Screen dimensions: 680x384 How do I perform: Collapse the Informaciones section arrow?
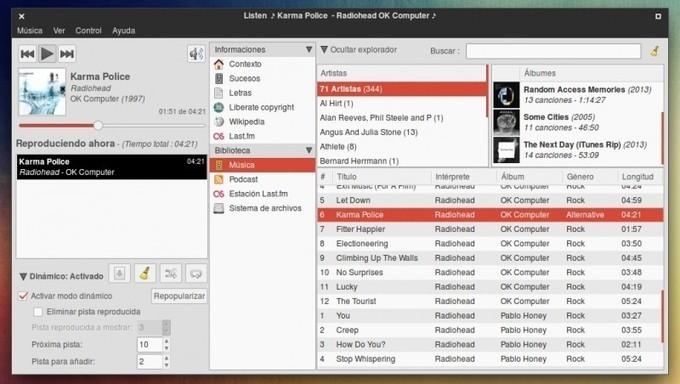point(309,49)
